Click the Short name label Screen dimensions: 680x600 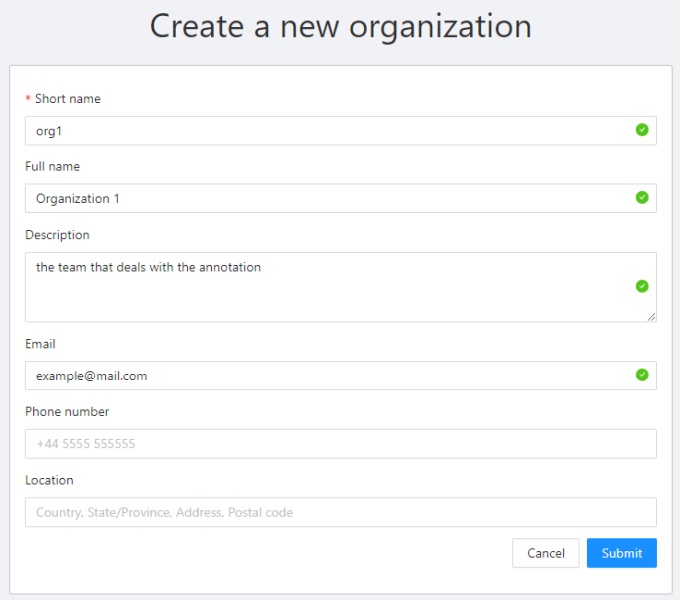(x=67, y=99)
